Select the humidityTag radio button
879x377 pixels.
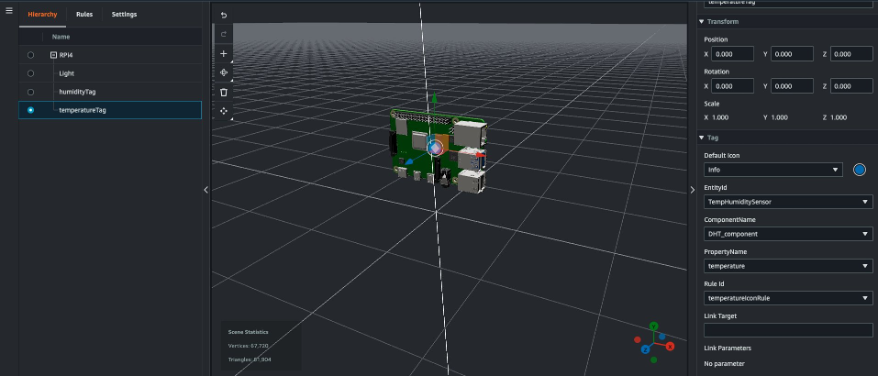coord(31,92)
